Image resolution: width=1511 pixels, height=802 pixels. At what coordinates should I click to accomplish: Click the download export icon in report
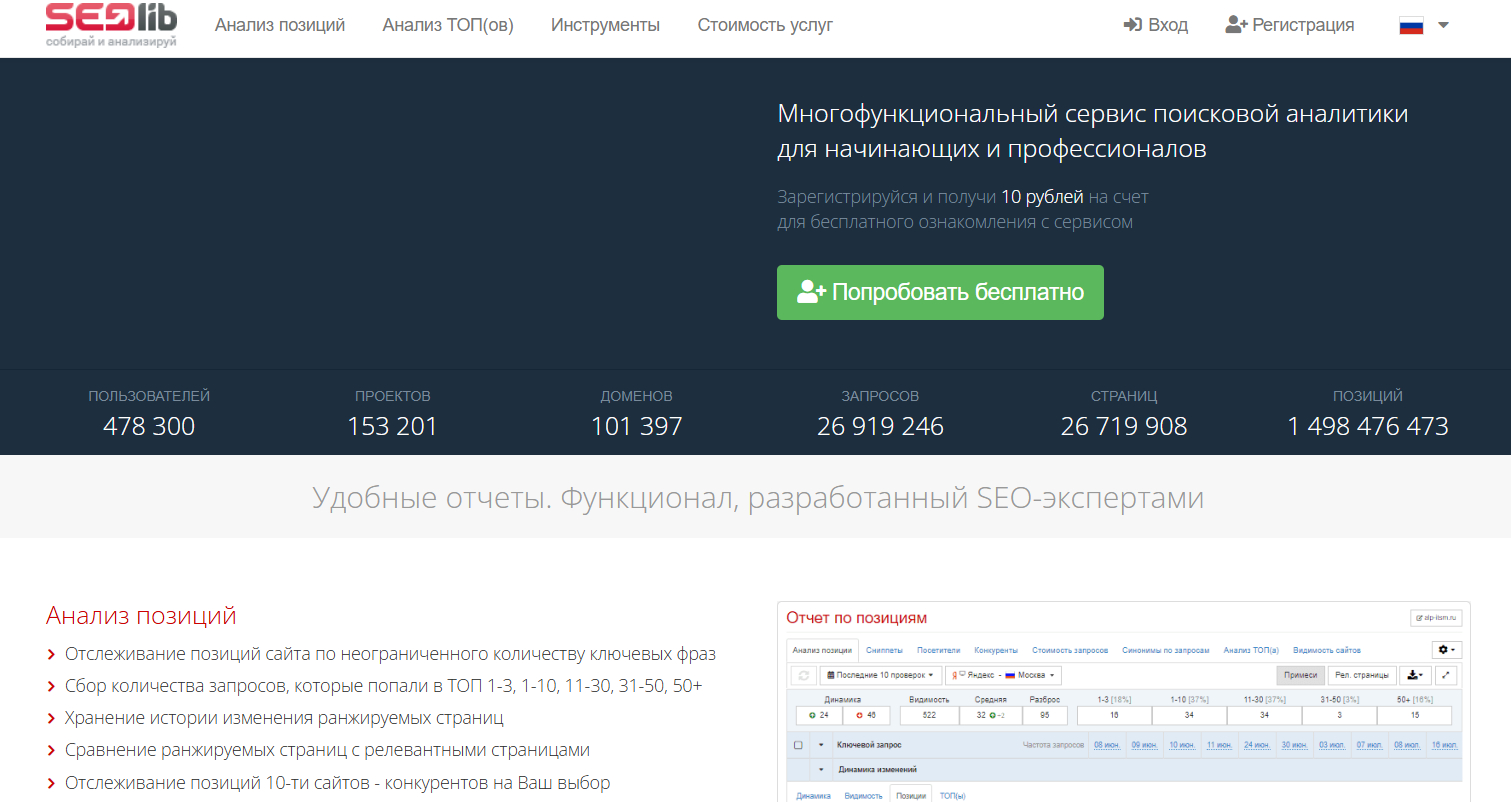click(1414, 676)
